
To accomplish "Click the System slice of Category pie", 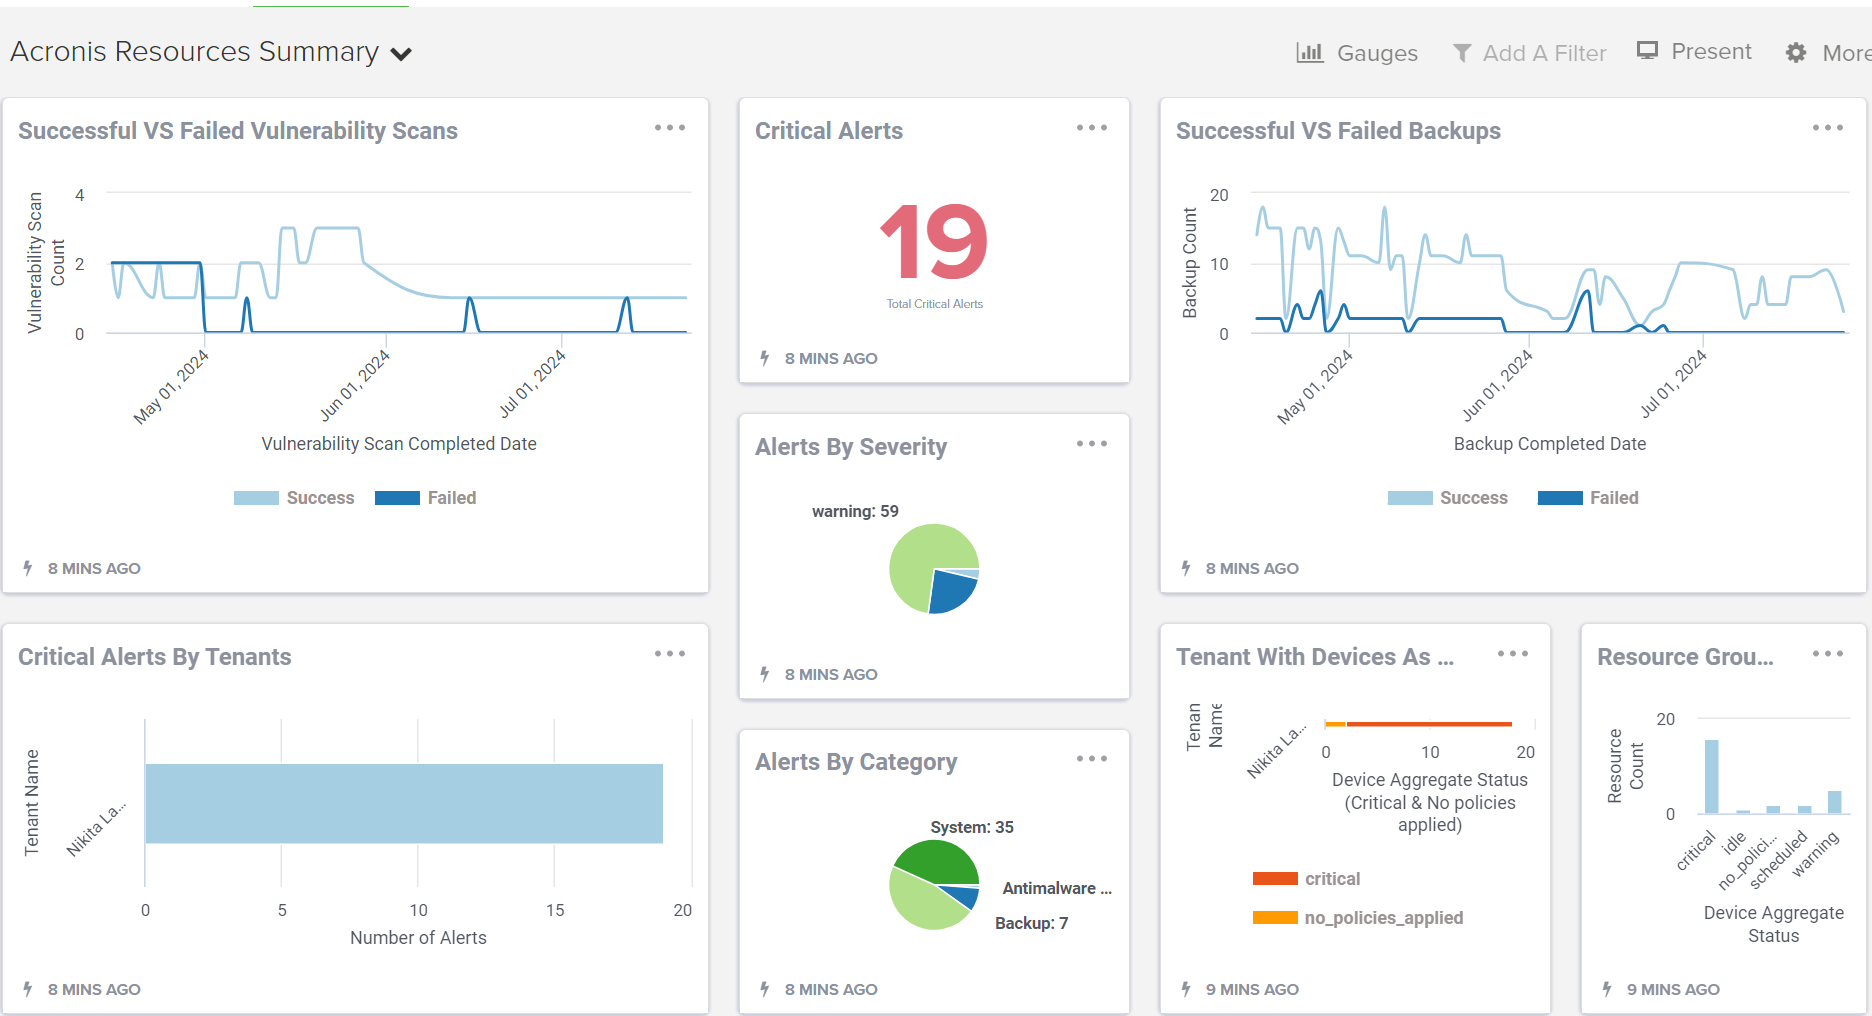I will coord(937,861).
